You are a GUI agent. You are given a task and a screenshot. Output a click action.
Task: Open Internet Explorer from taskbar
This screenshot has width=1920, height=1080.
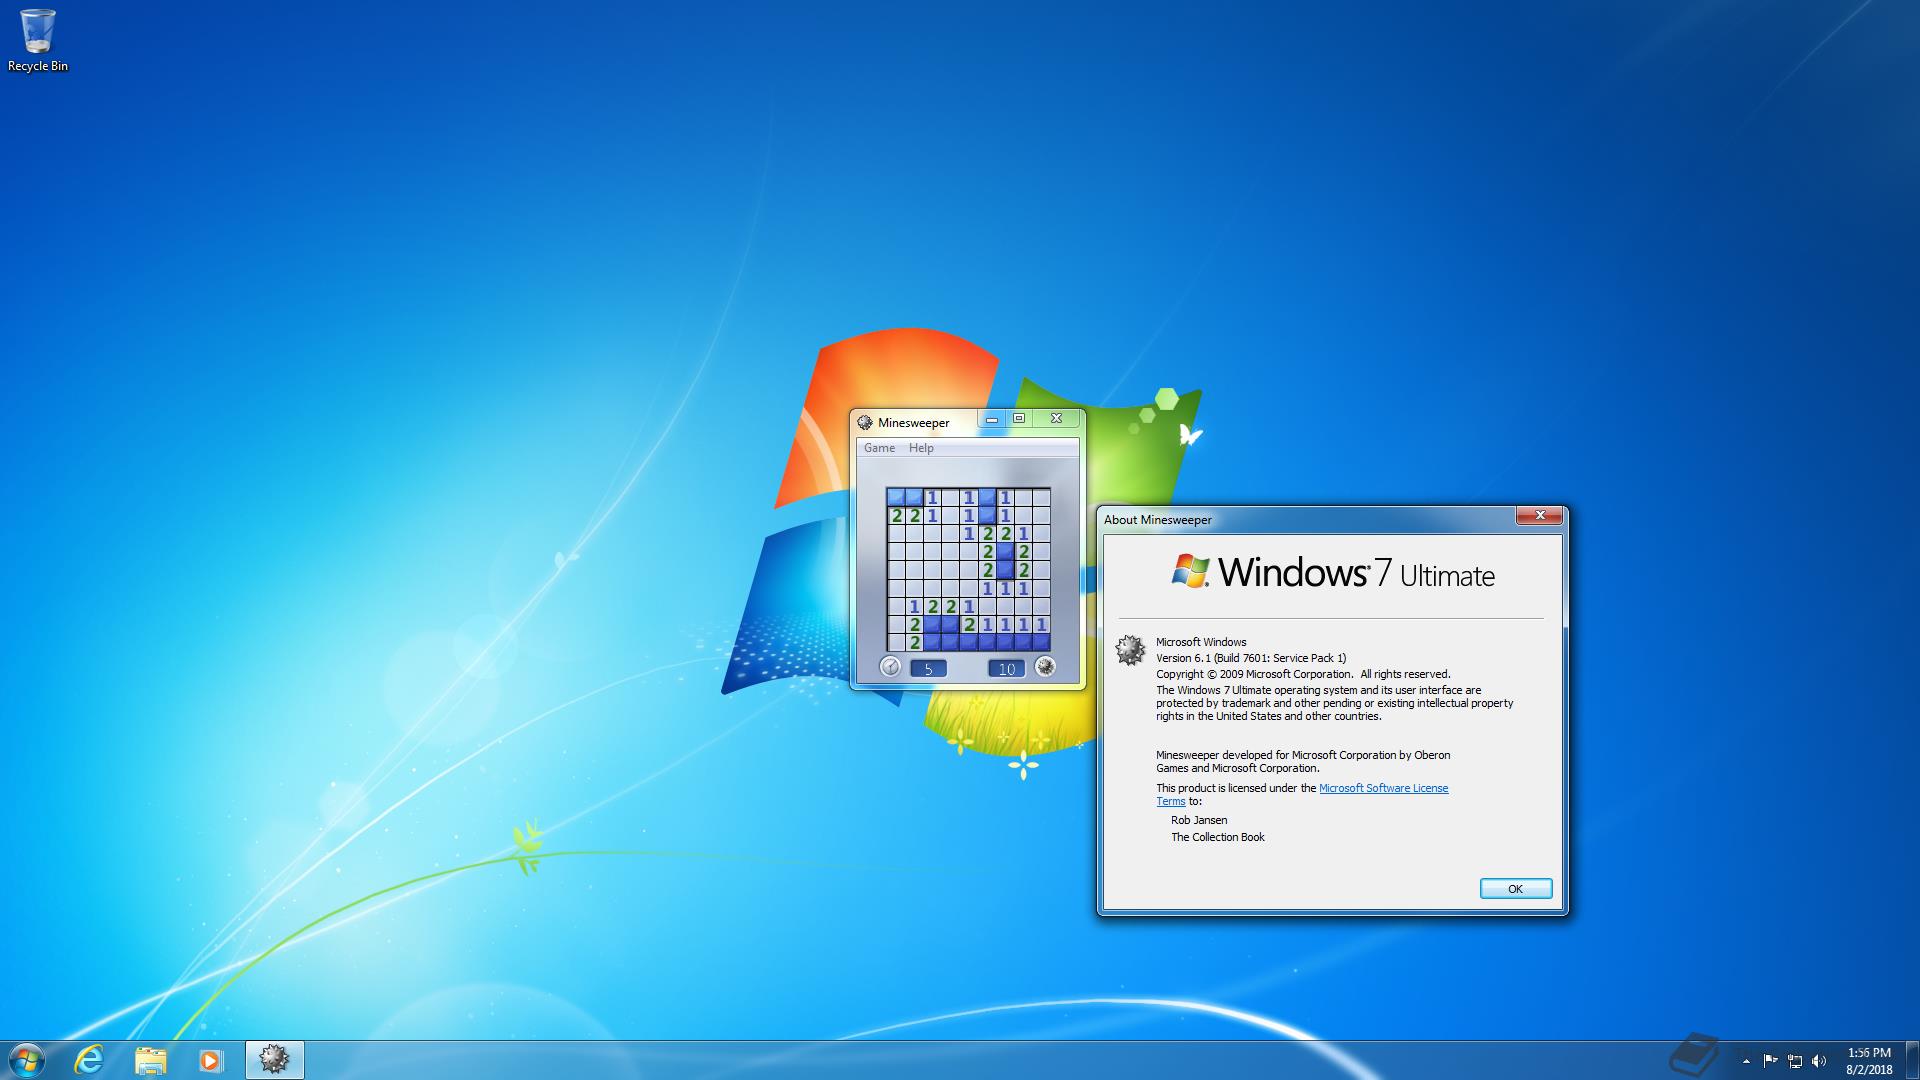(x=90, y=1059)
